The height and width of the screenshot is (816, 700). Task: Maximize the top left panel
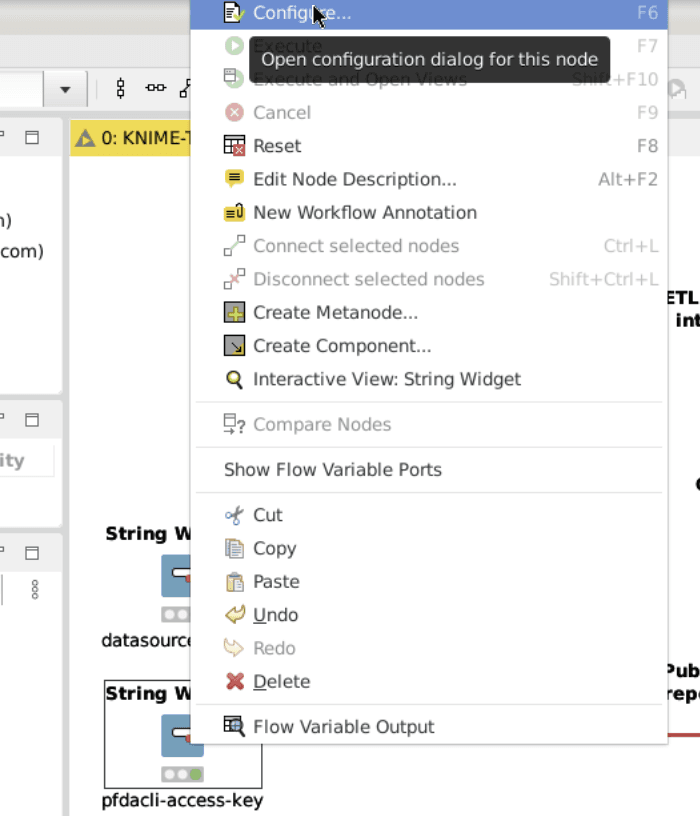pos(32,137)
